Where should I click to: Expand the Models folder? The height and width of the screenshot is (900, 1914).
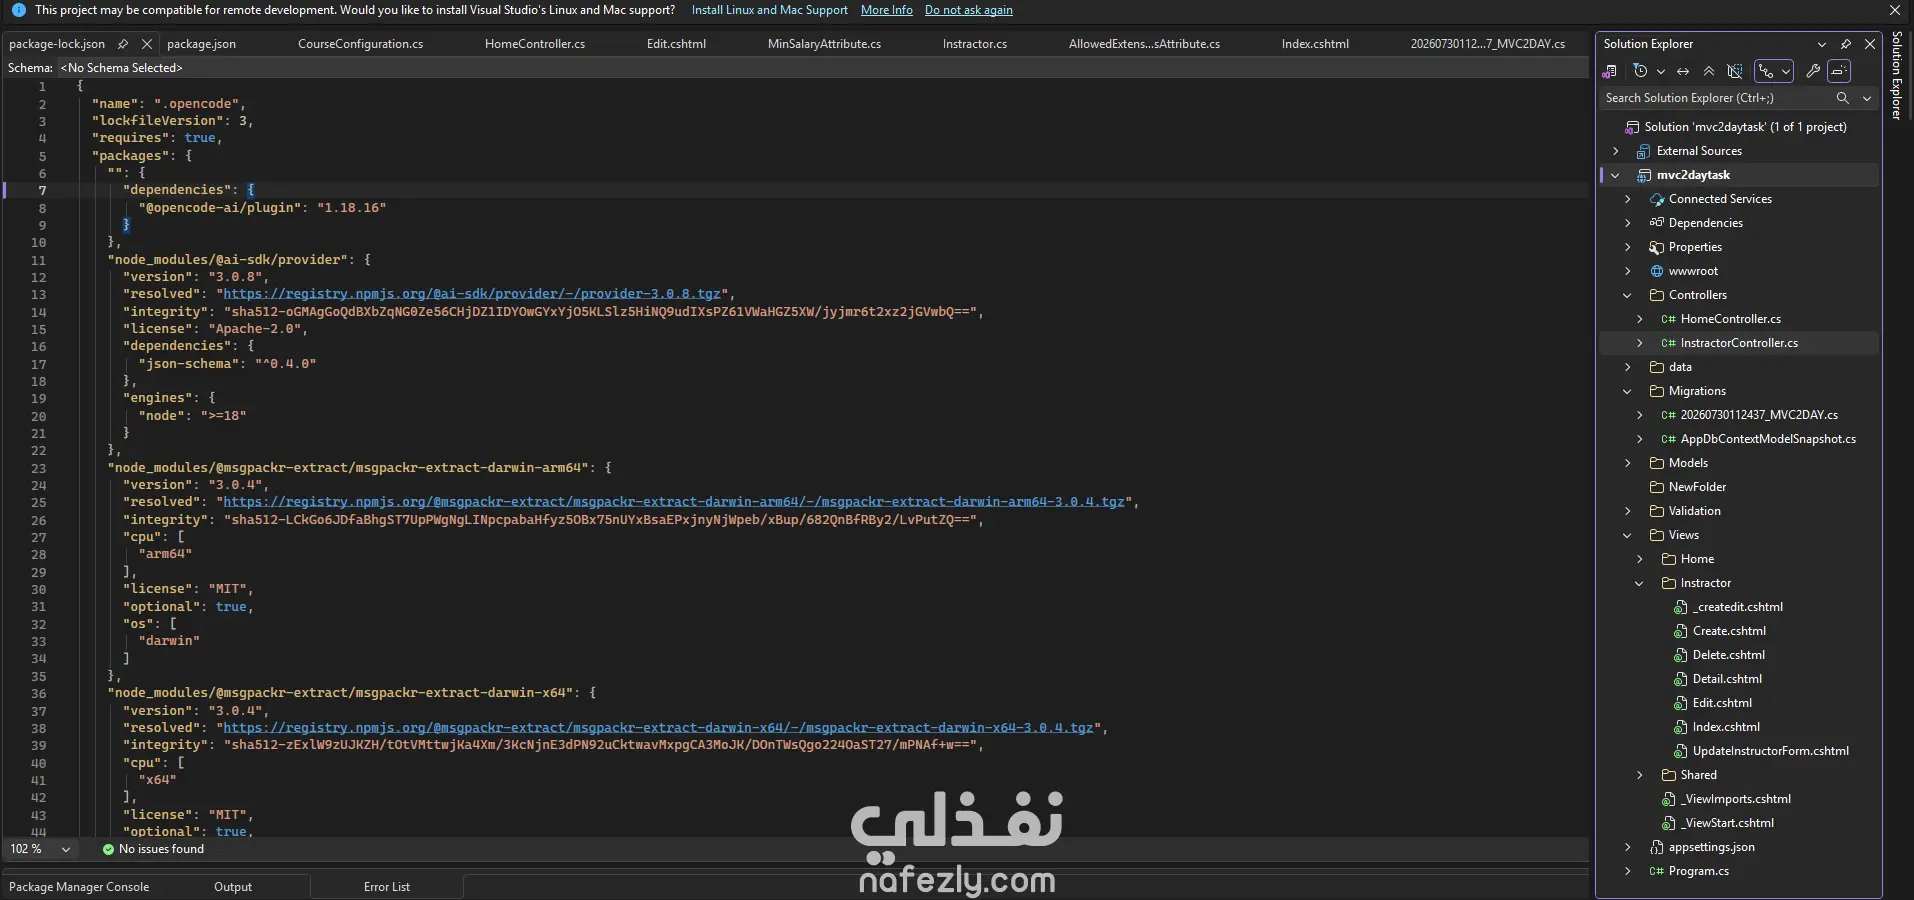click(x=1628, y=463)
